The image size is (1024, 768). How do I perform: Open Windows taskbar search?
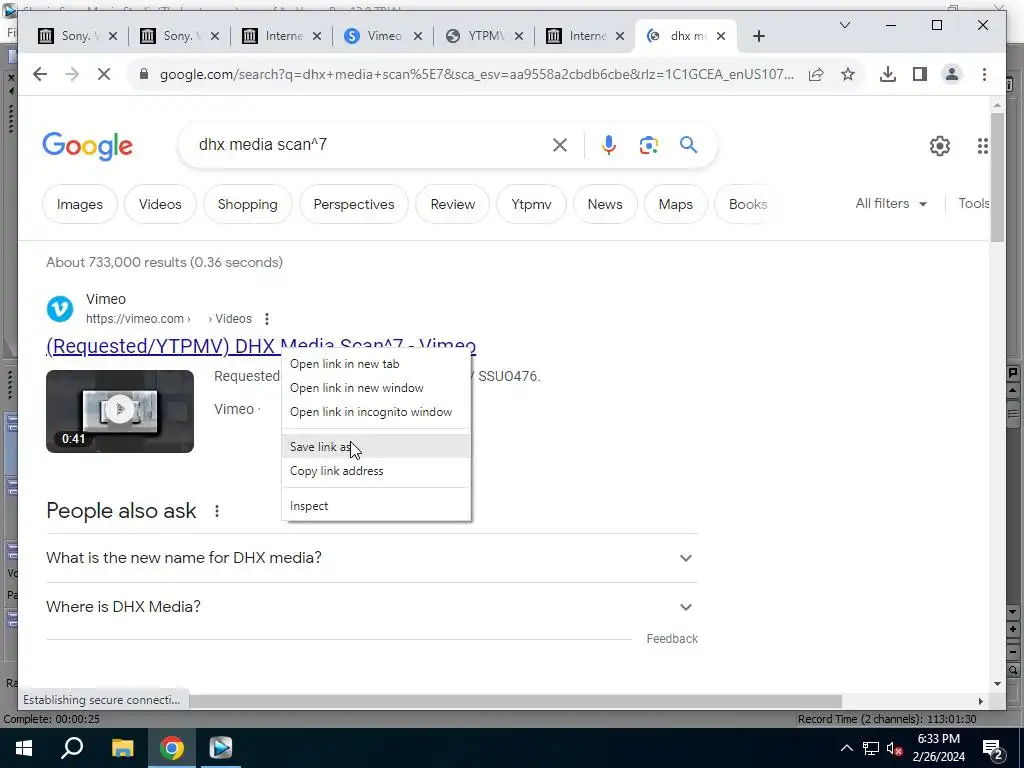tap(72, 748)
